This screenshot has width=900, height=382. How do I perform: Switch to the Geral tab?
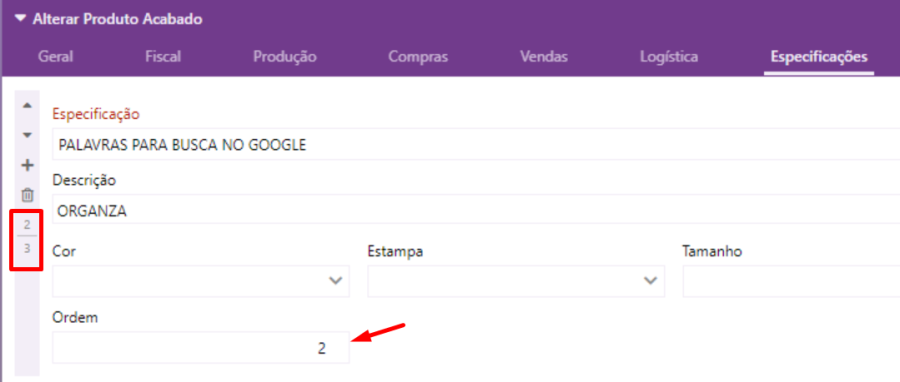tap(56, 57)
